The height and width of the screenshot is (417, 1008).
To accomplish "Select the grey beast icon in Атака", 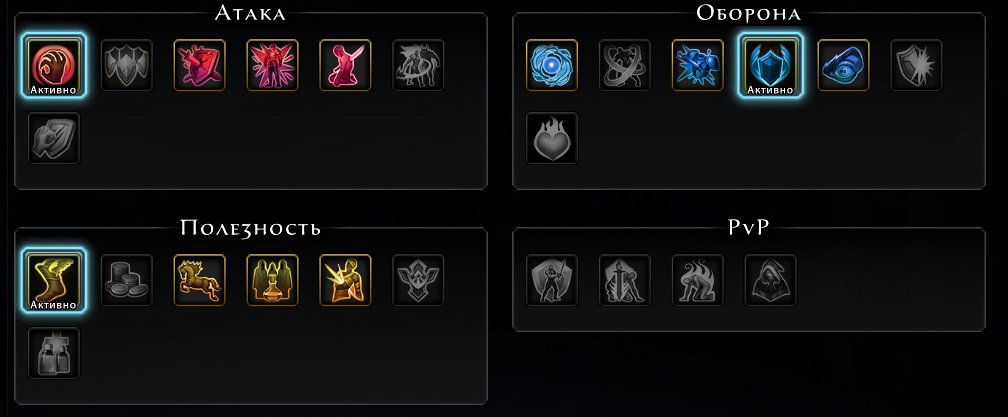I will point(419,65).
